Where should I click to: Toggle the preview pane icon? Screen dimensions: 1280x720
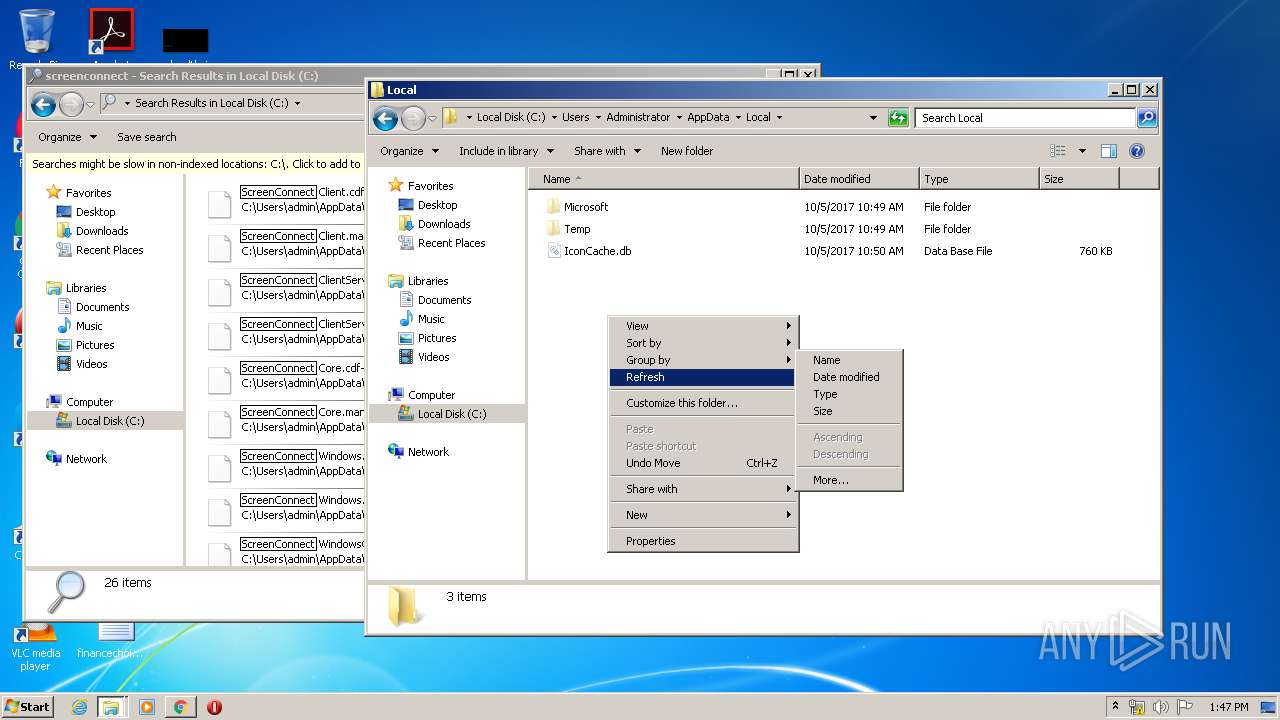[x=1109, y=151]
